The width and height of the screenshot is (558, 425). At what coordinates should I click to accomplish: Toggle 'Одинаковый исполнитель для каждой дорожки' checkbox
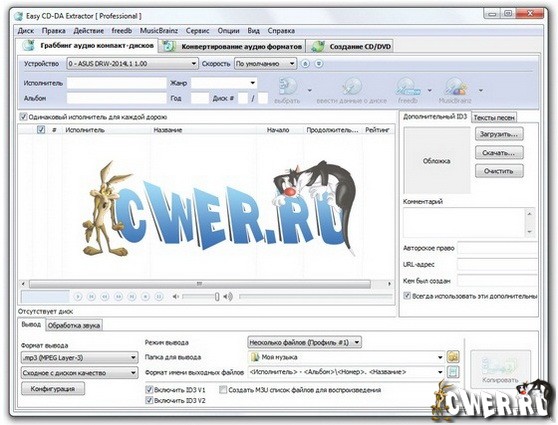click(x=23, y=116)
